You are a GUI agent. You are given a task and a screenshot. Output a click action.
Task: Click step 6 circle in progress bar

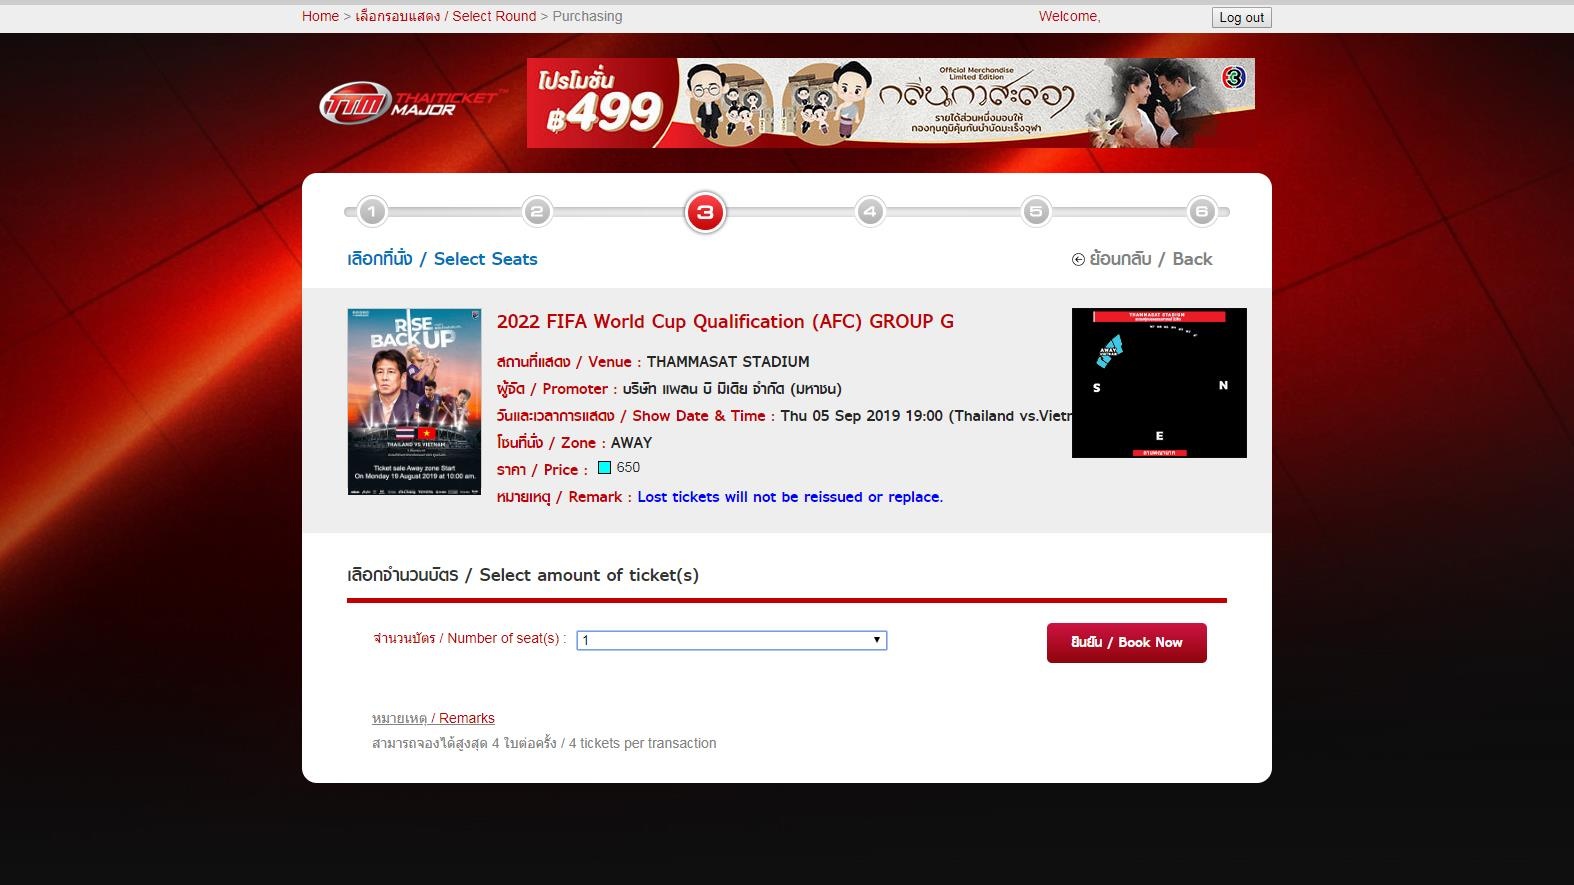point(1201,212)
